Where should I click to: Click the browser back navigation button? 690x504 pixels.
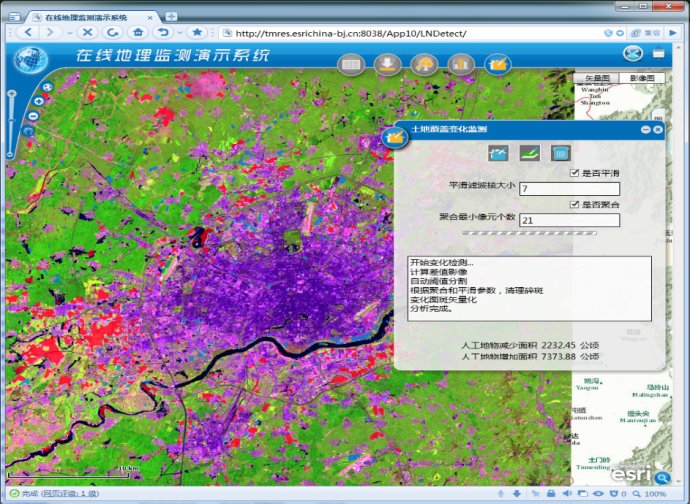[x=26, y=32]
